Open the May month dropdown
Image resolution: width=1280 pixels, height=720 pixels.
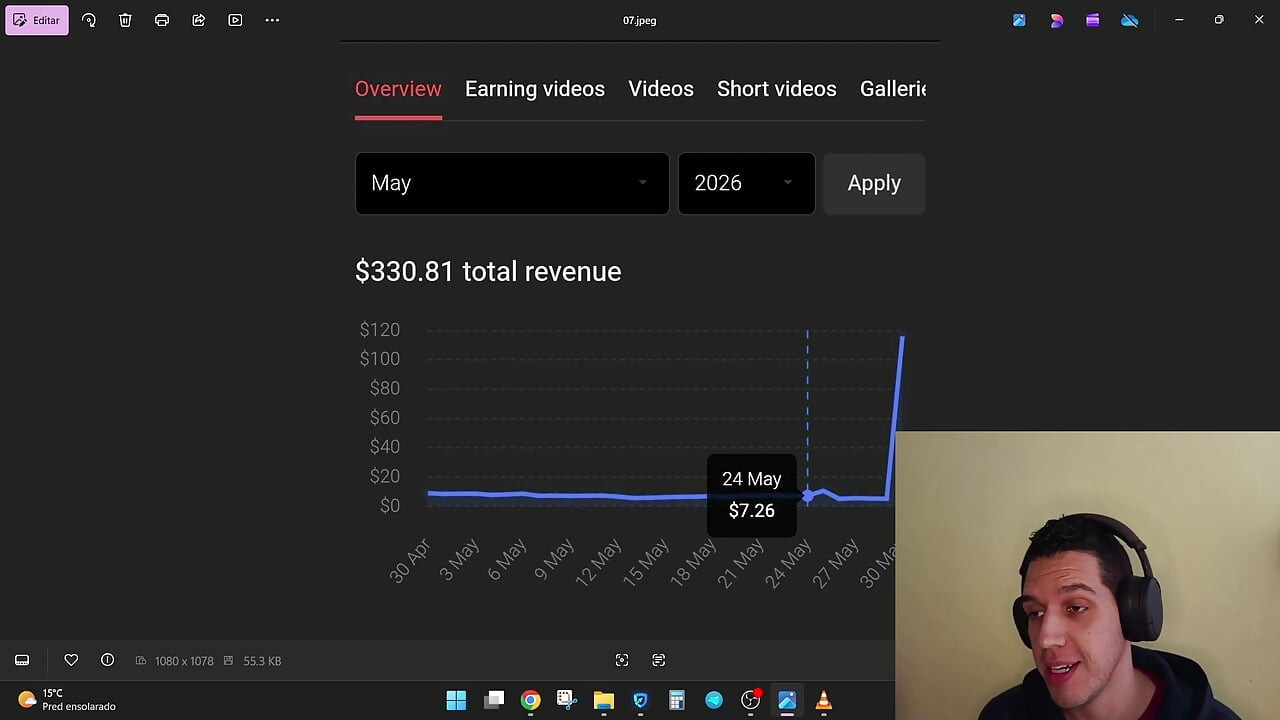512,183
